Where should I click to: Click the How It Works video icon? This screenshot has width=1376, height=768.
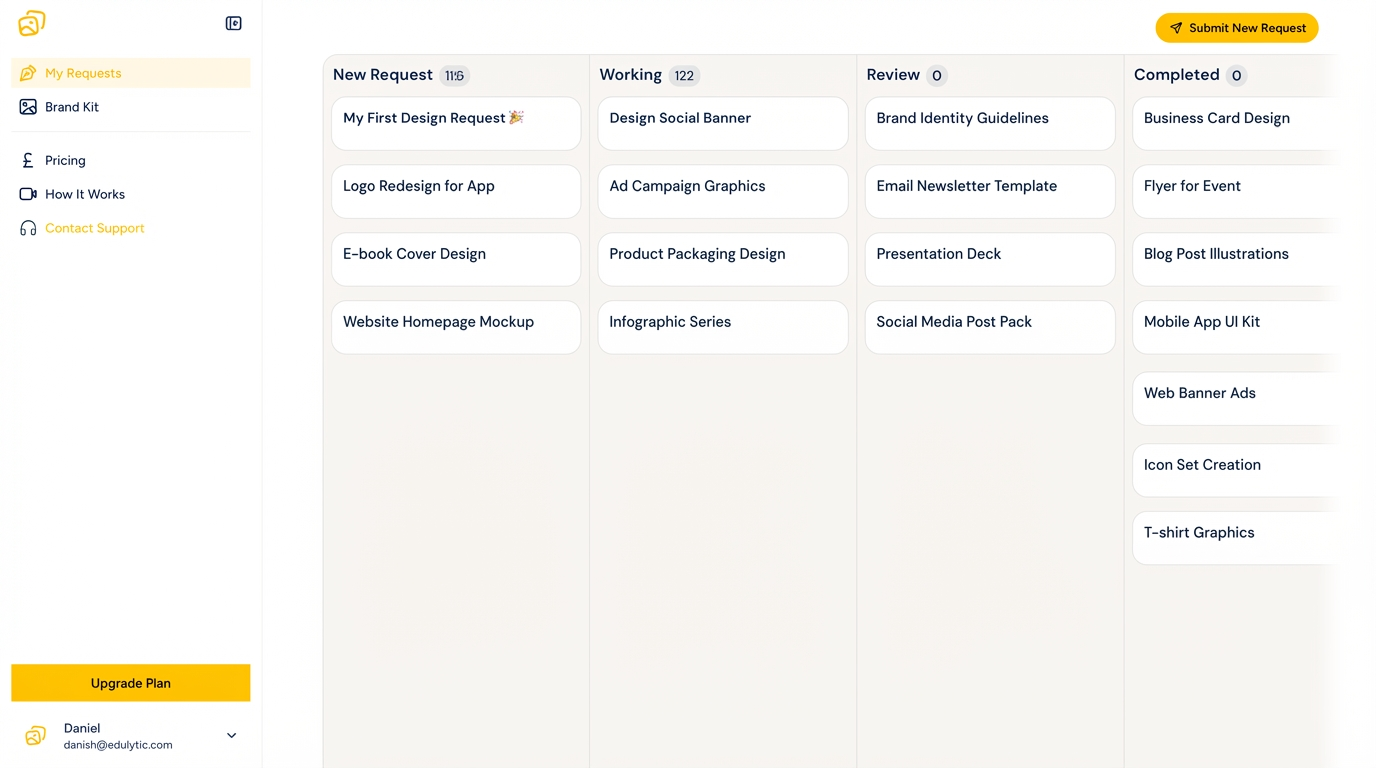(x=28, y=194)
